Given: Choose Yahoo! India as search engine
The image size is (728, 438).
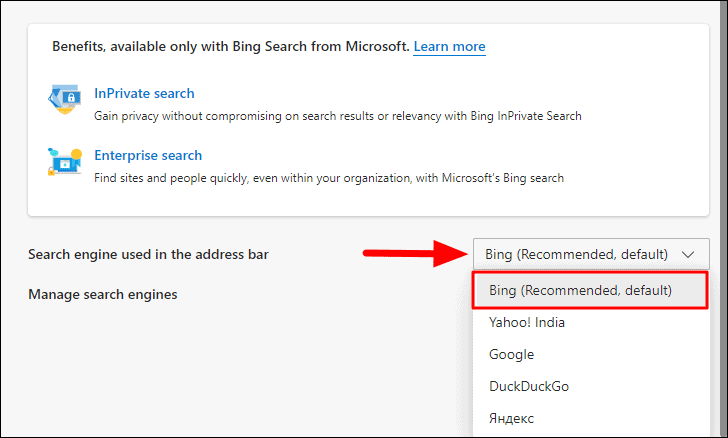Looking at the screenshot, I should (x=526, y=322).
